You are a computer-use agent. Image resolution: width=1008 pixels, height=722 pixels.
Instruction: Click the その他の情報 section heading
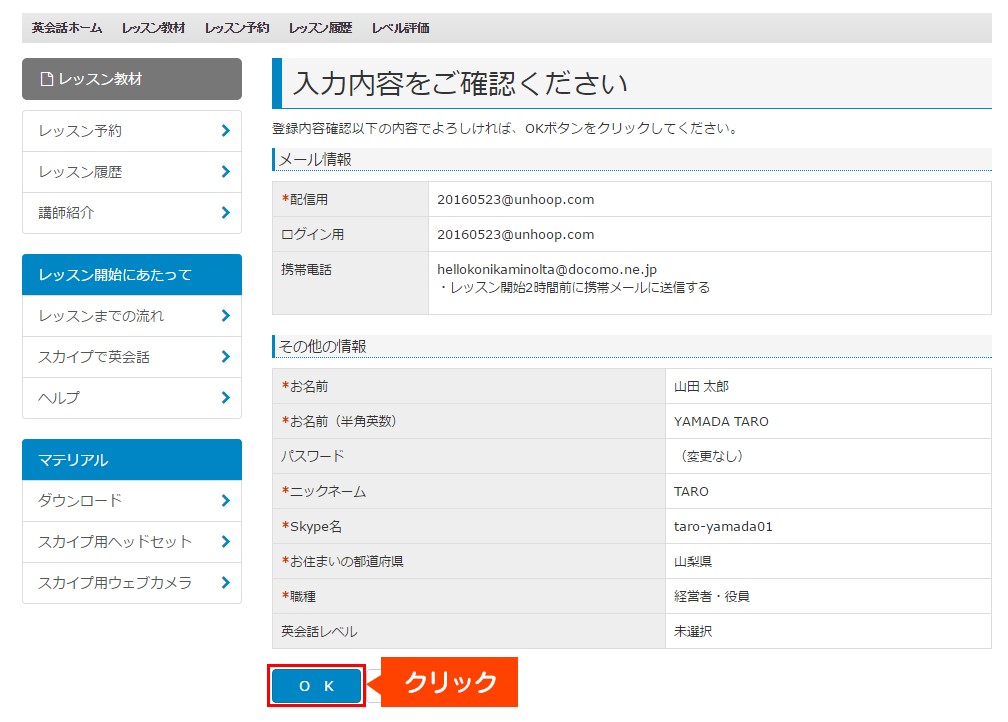tap(323, 347)
